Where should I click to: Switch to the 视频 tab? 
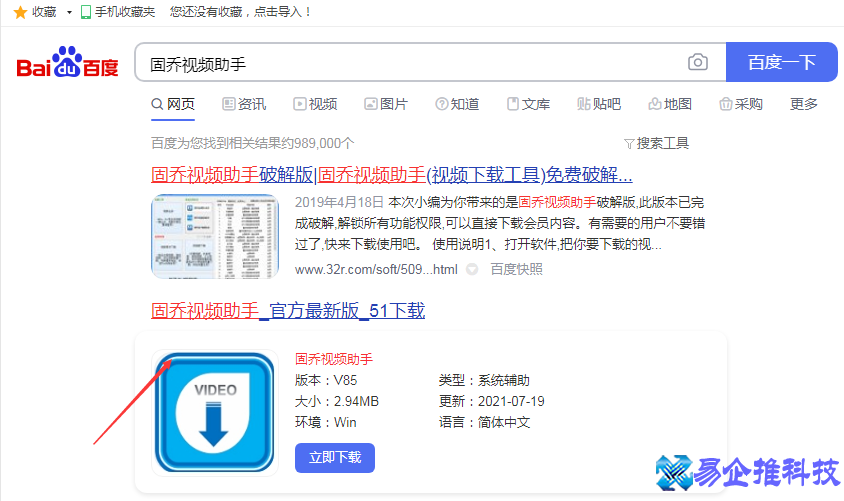(315, 104)
